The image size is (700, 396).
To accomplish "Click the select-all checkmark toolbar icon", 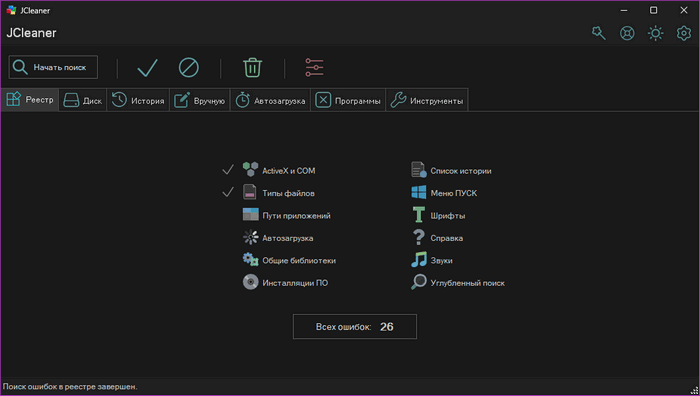I will click(x=147, y=68).
